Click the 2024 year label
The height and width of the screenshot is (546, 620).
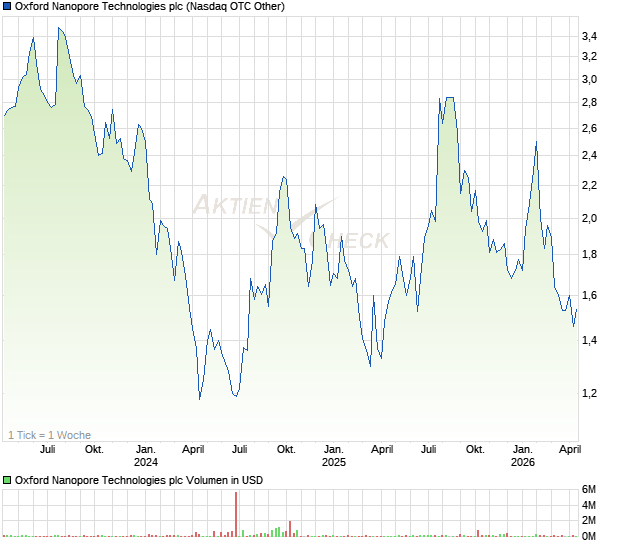click(146, 462)
